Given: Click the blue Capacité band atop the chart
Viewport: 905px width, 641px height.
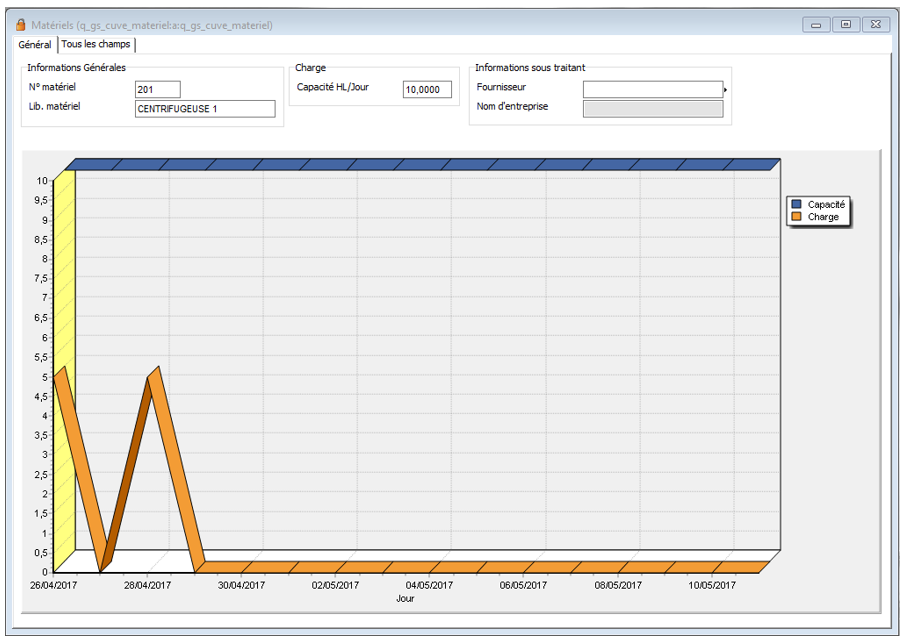Looking at the screenshot, I should [420, 164].
